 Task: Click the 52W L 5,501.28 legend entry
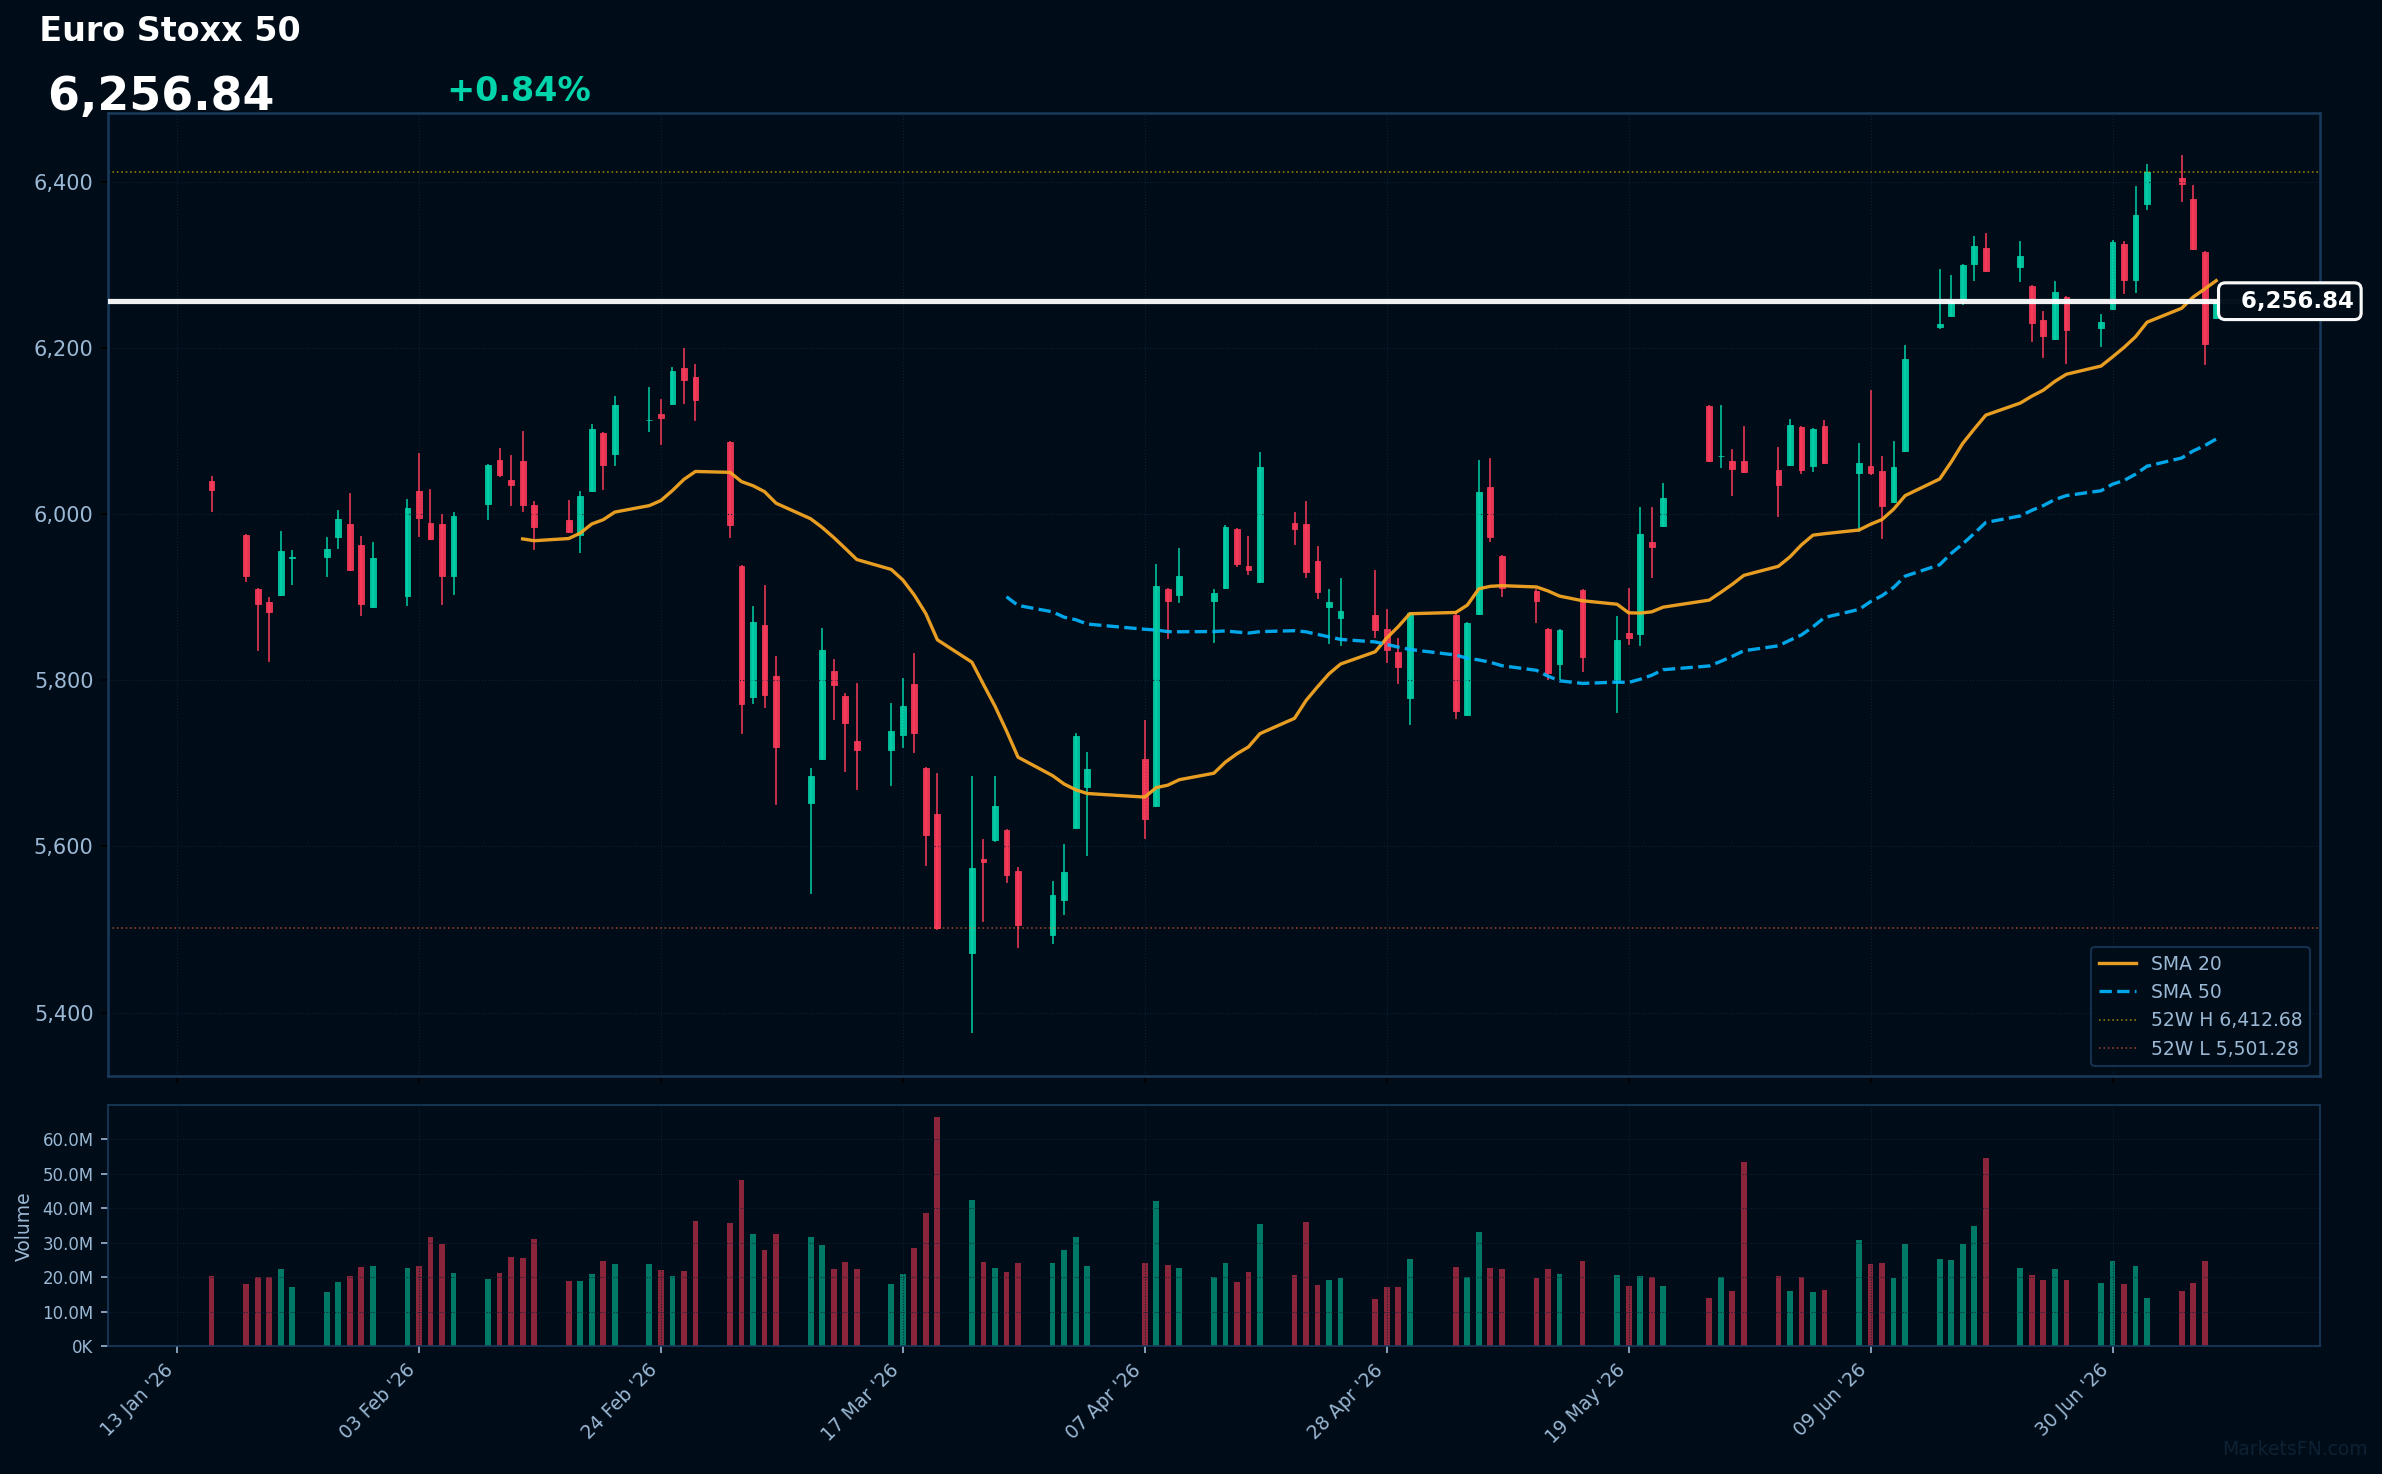click(2198, 1049)
